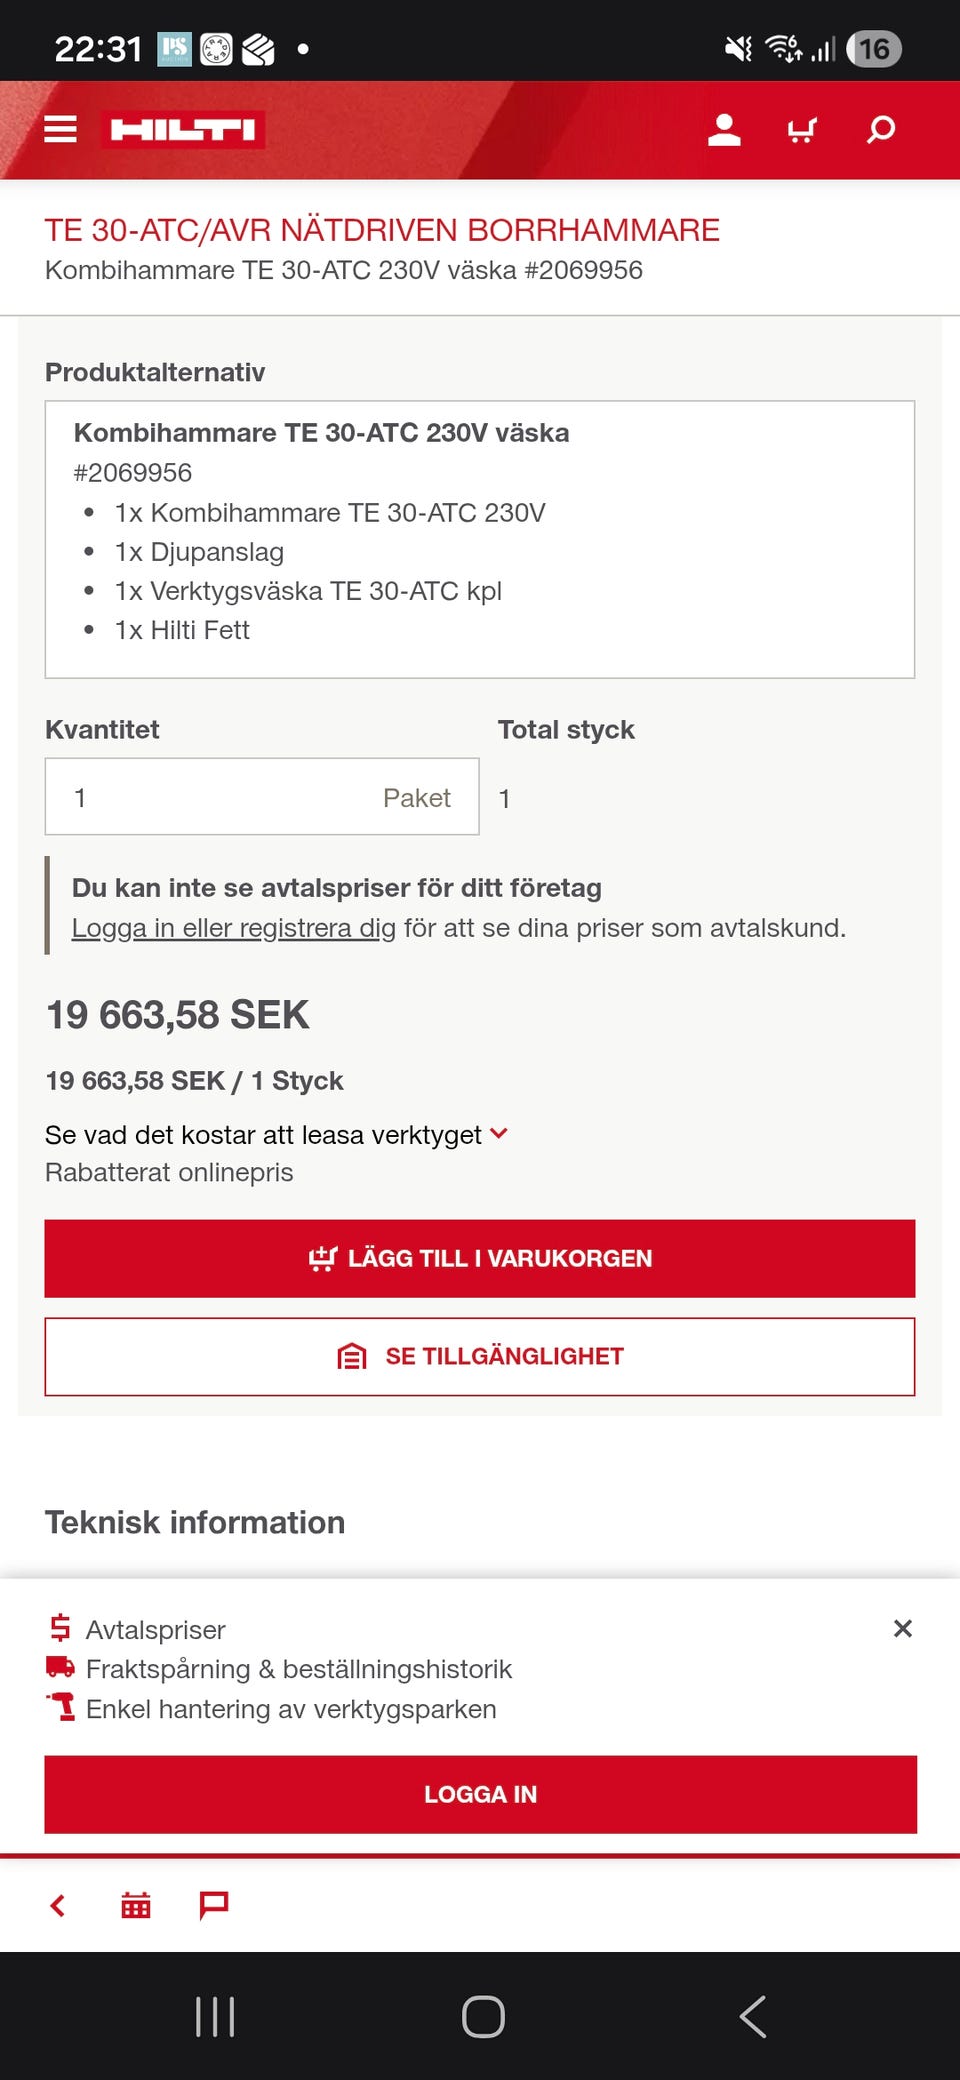Select the Paket quantity field
This screenshot has width=960, height=2080.
pyautogui.click(x=261, y=797)
